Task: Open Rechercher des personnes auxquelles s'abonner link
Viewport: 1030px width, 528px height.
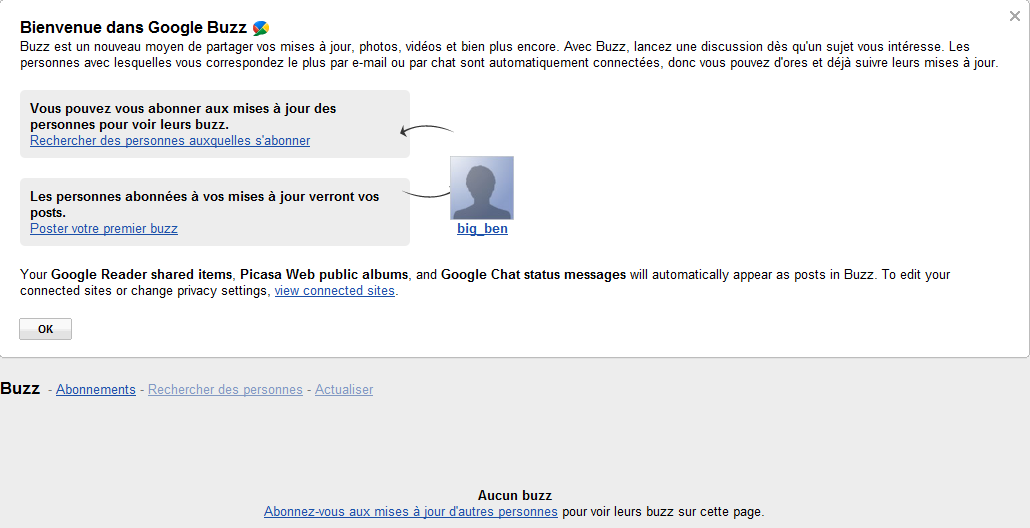Action: click(x=170, y=141)
